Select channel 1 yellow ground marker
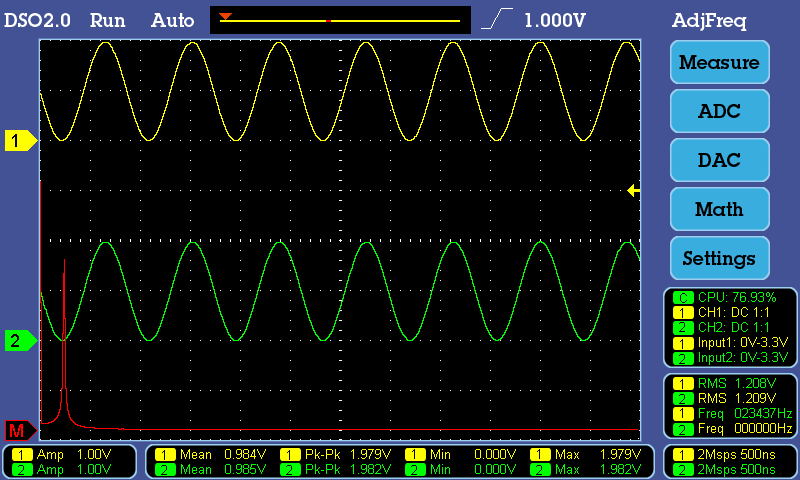 20,140
